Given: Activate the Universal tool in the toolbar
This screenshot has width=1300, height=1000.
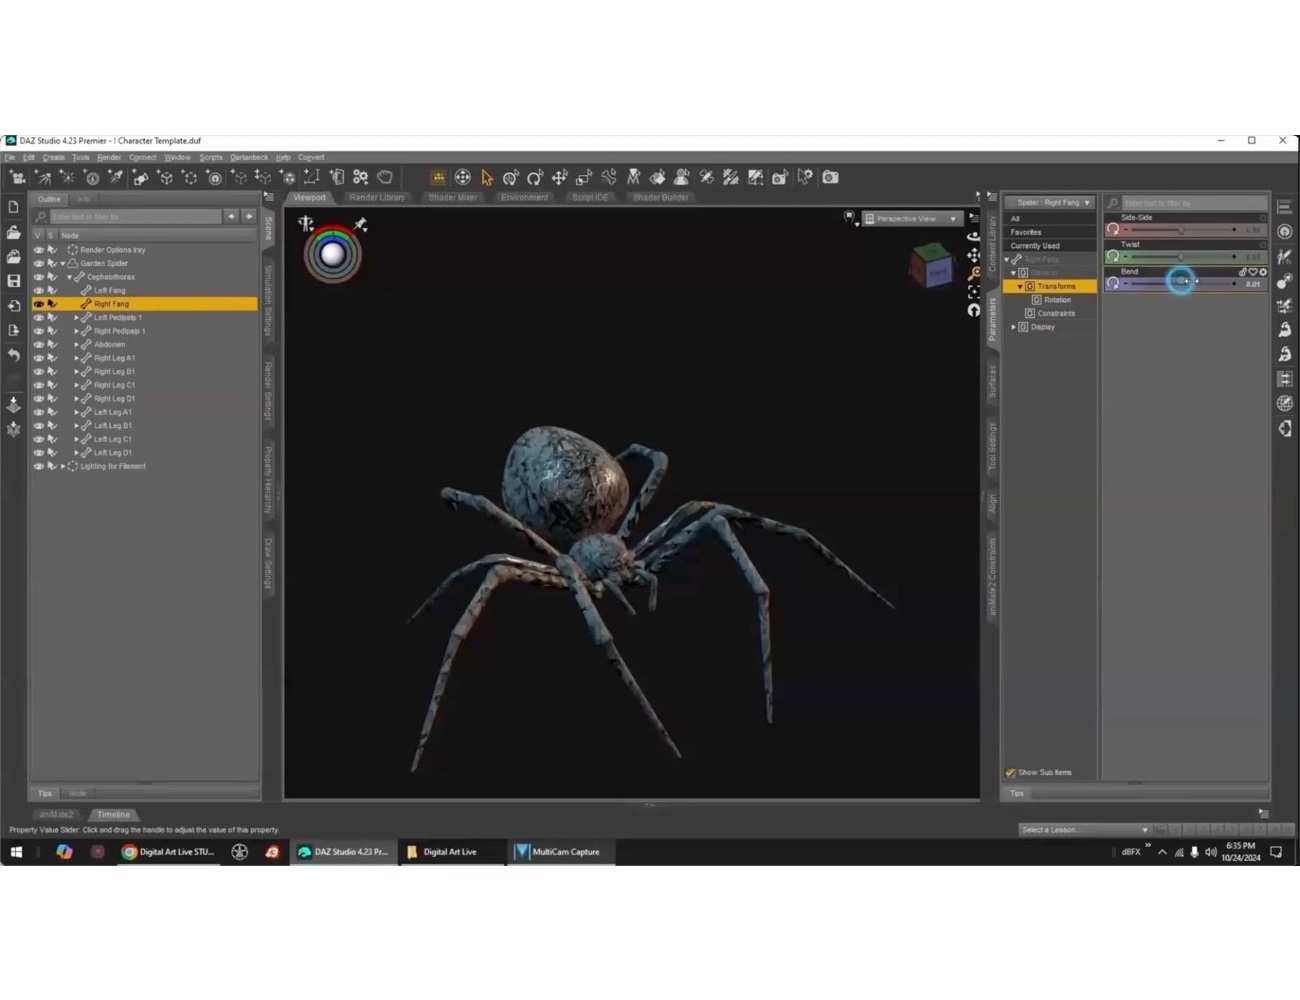Looking at the screenshot, I should pyautogui.click(x=511, y=178).
